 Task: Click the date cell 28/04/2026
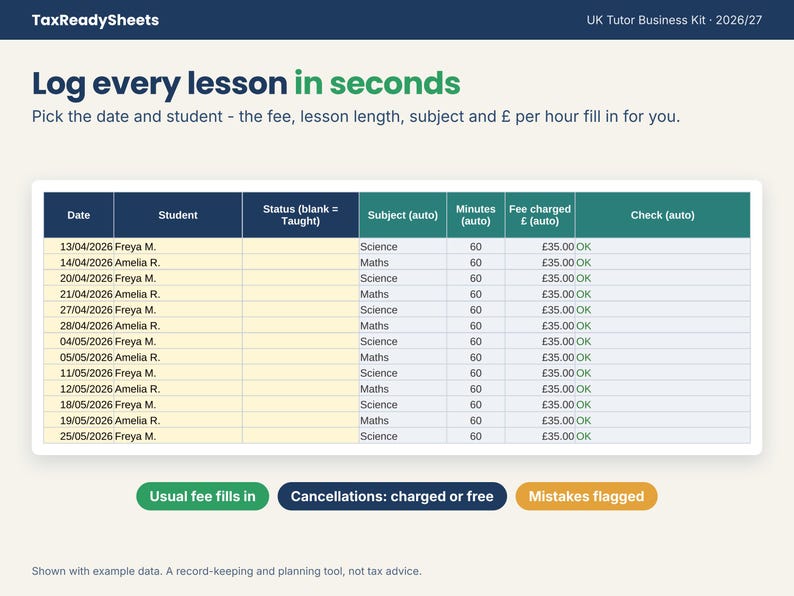(x=78, y=326)
